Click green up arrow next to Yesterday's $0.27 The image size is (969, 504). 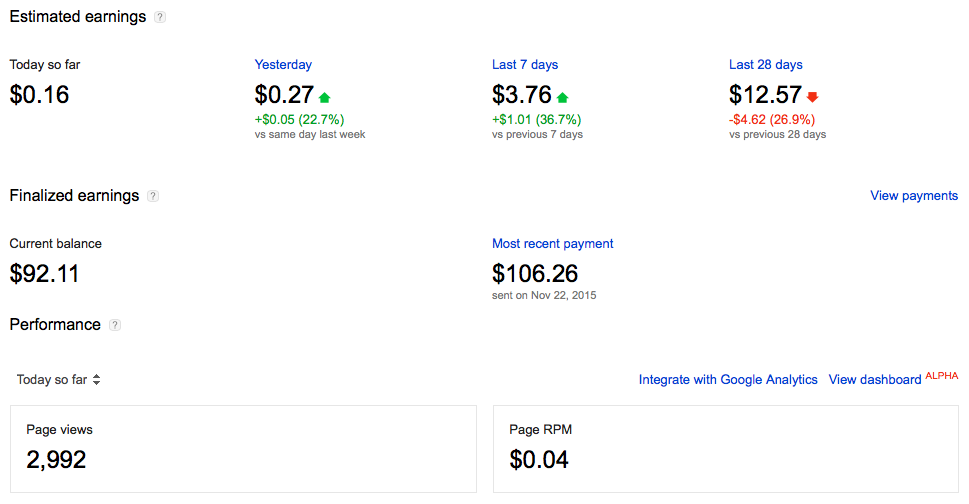click(324, 97)
